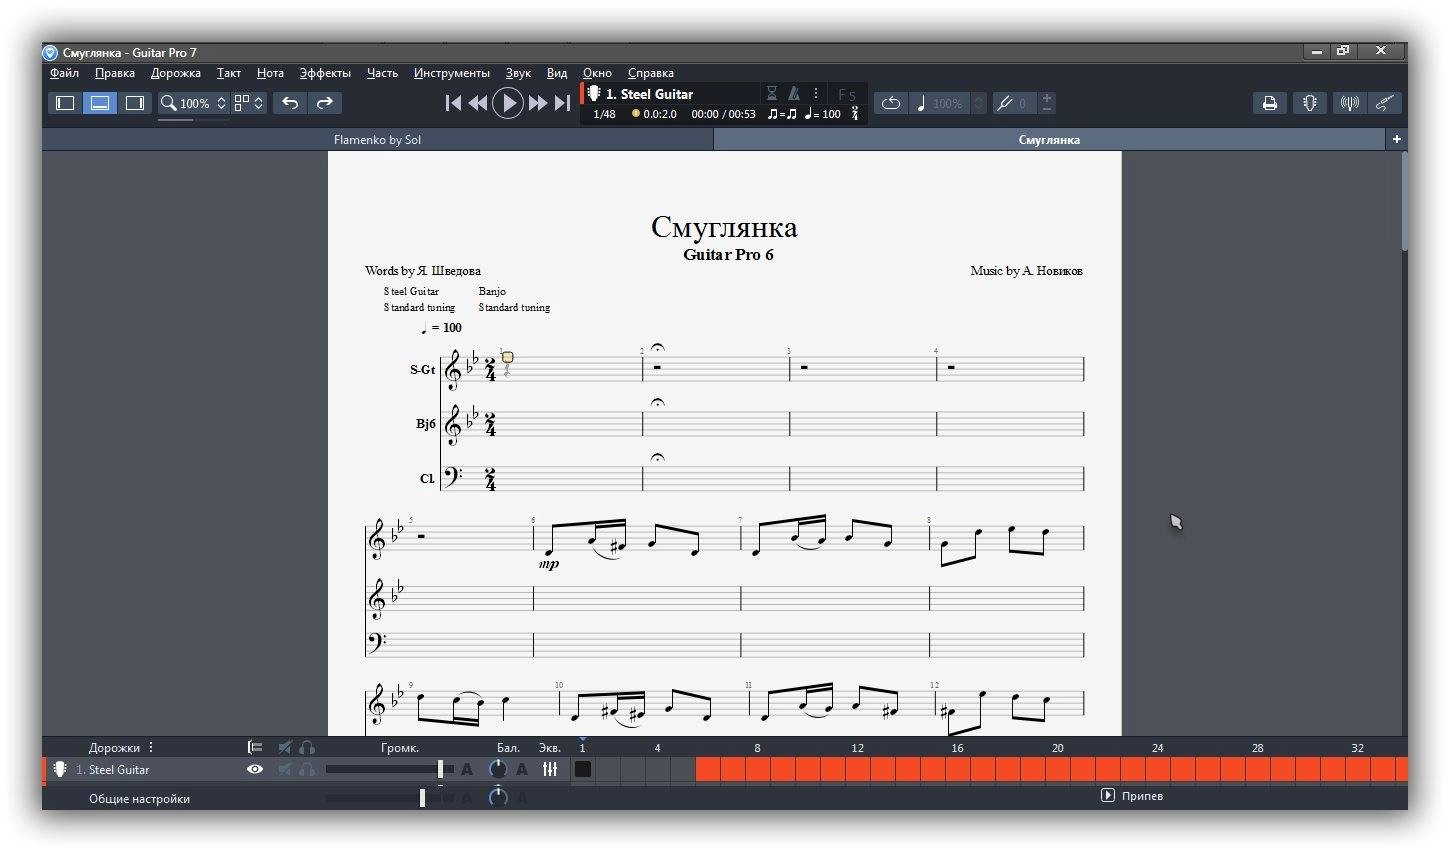Solo the Steel Guitar track headphones

[307, 769]
